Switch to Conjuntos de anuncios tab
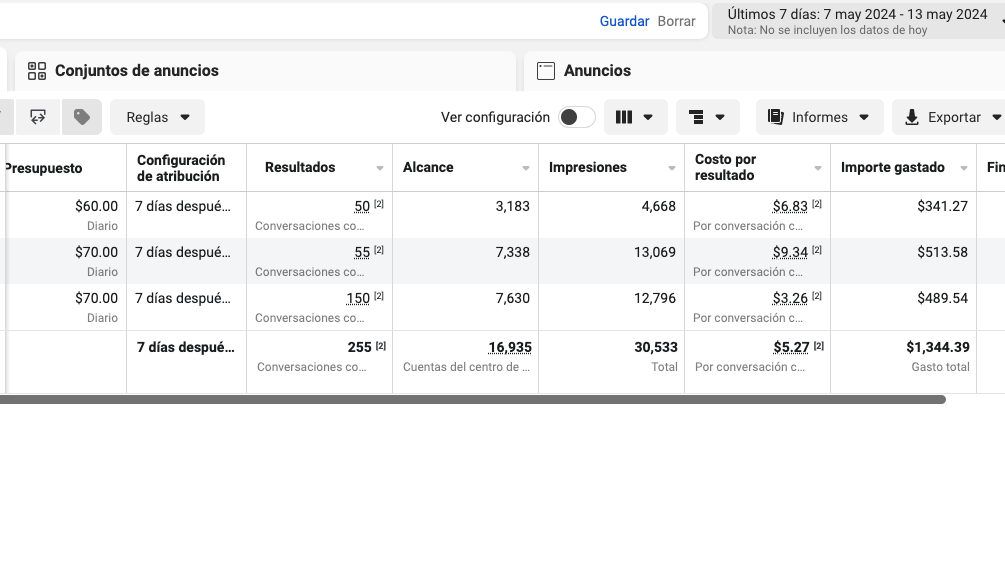This screenshot has height=562, width=1005. pyautogui.click(x=136, y=71)
